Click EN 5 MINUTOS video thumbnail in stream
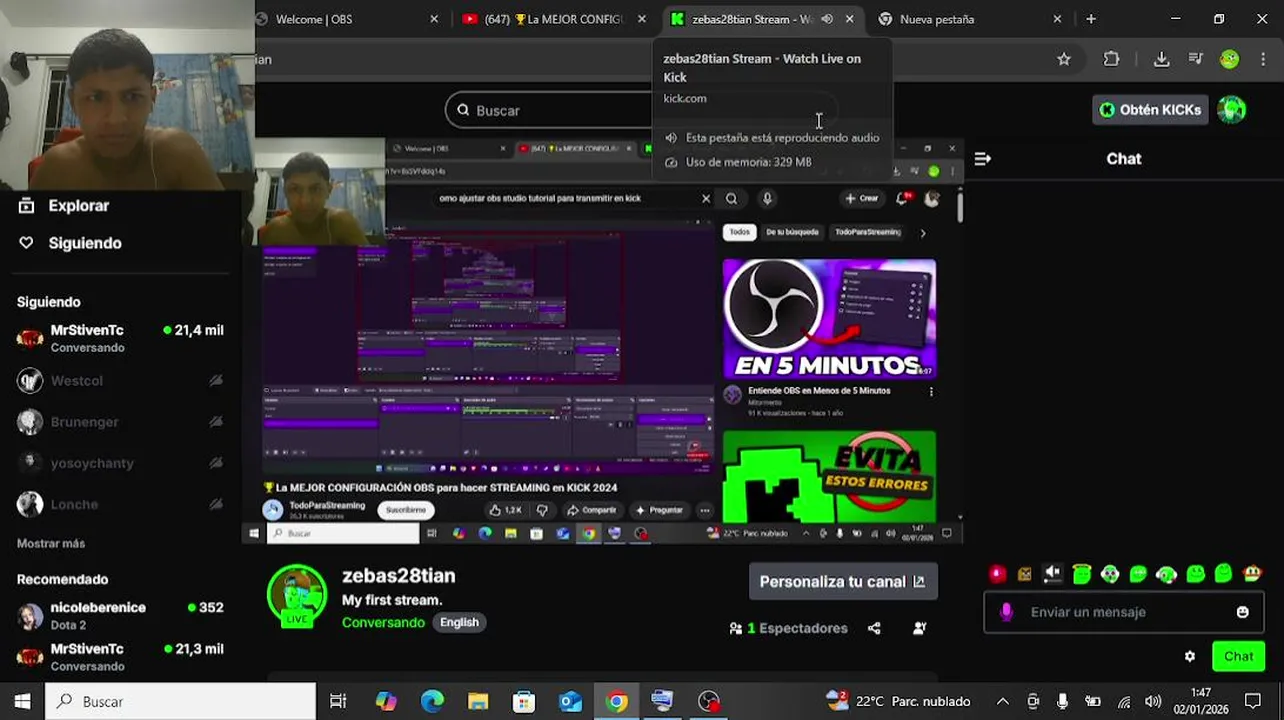The image size is (1284, 720). tap(829, 318)
